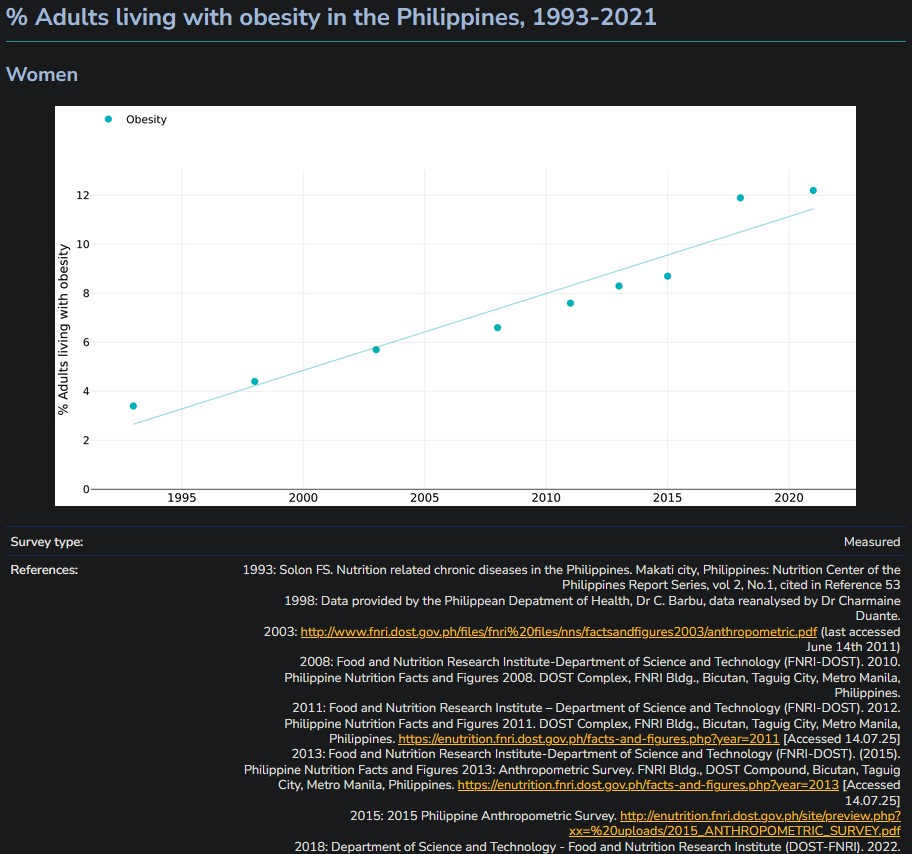Click the x-axis tick label 2000
This screenshot has width=912, height=854.
pyautogui.click(x=303, y=498)
